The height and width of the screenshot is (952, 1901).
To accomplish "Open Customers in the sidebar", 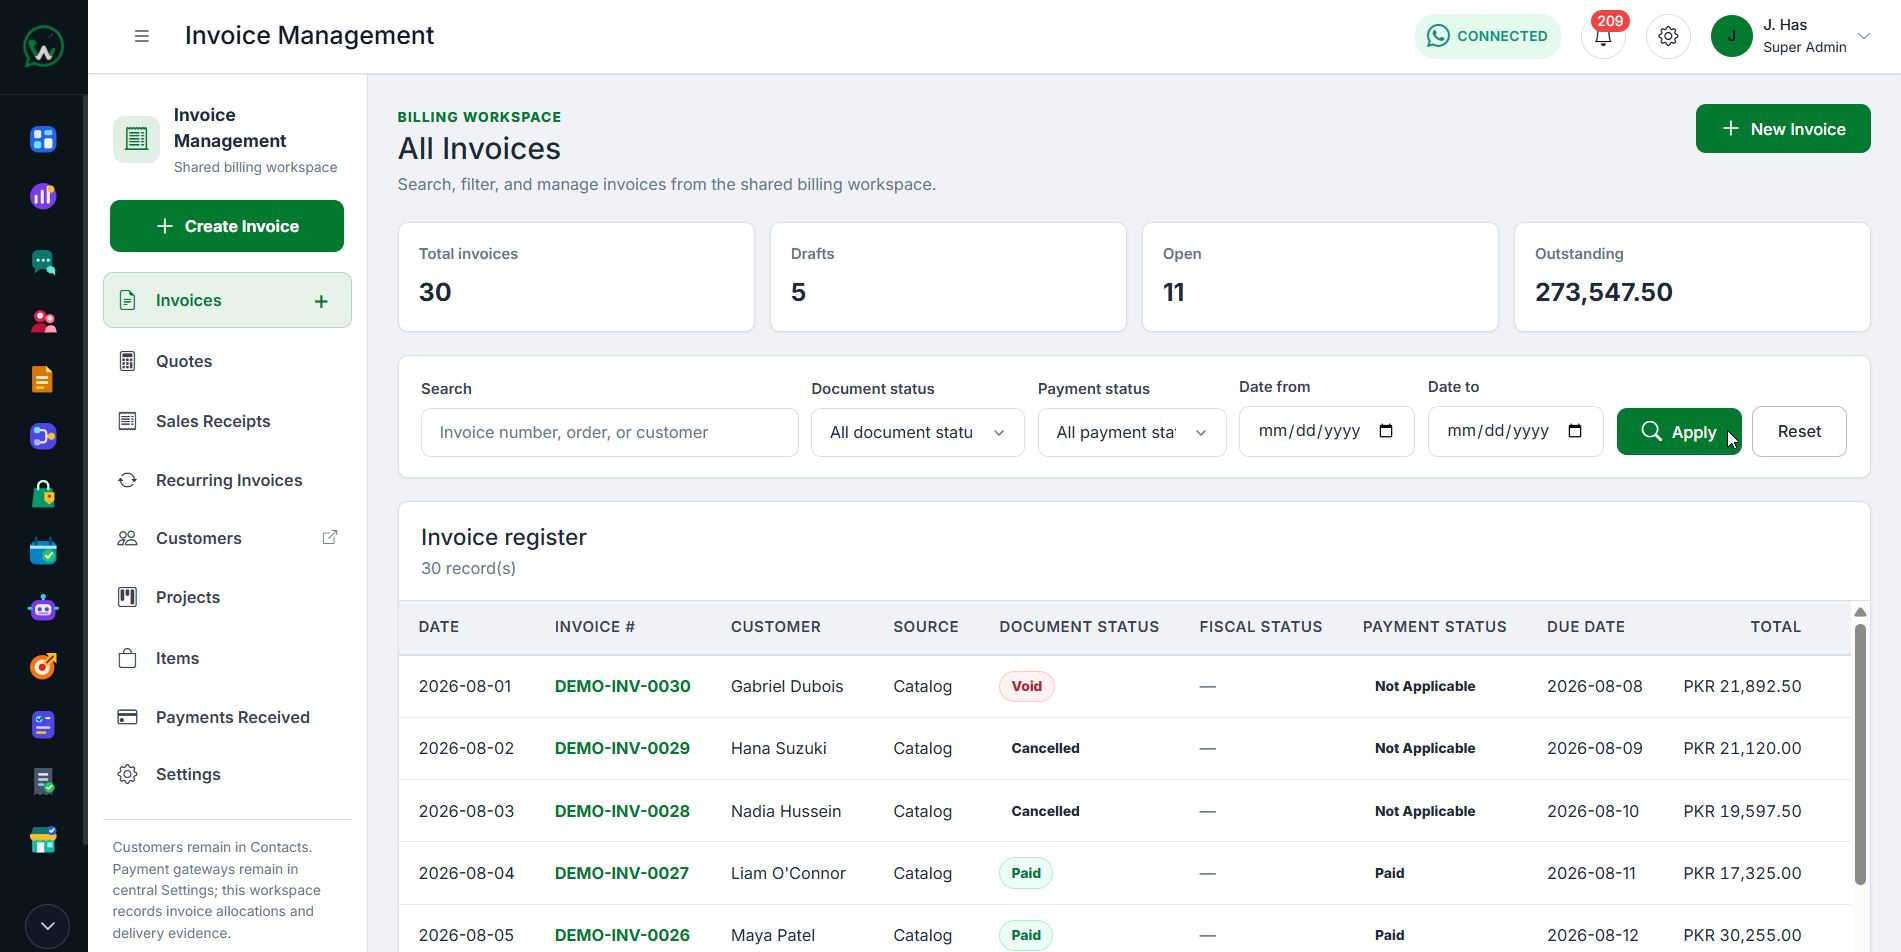I will point(227,538).
